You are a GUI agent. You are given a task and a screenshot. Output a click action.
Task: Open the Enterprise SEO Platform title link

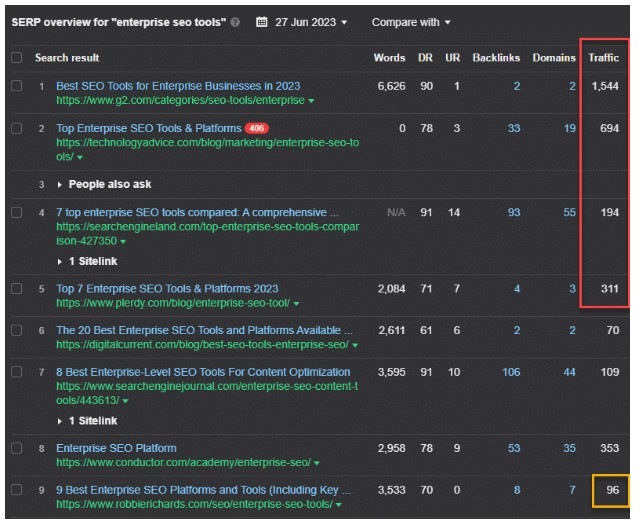116,448
